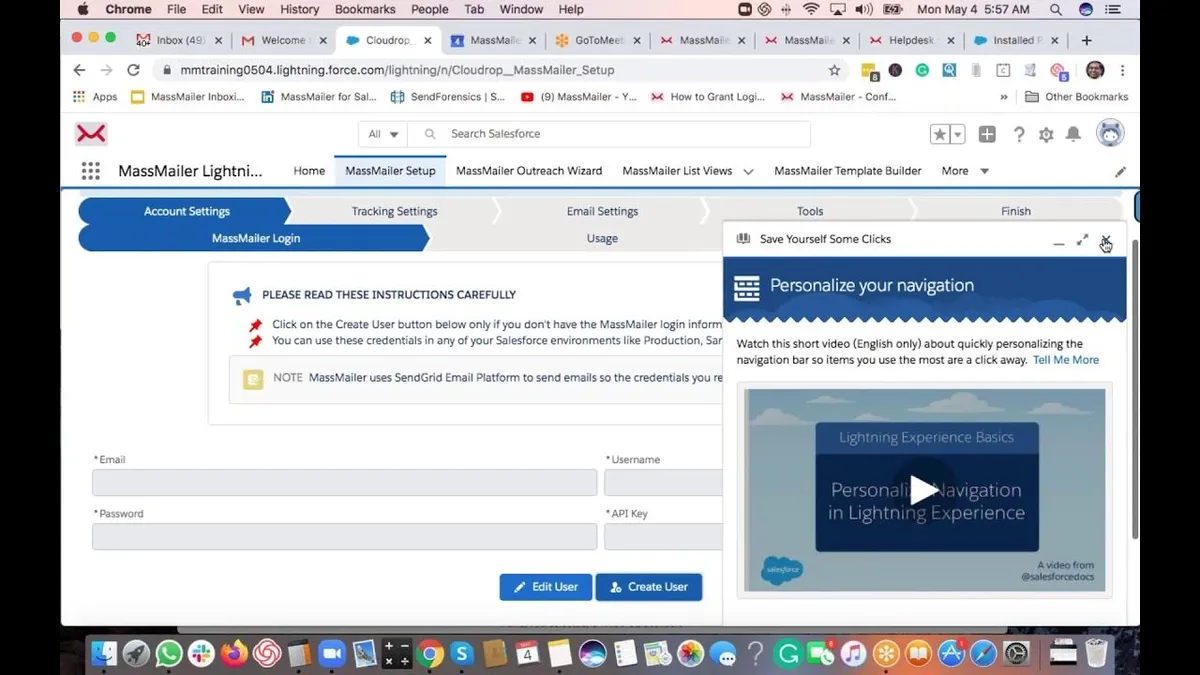Bookmark this page with the star icon
This screenshot has width=1200, height=675.
coord(834,70)
